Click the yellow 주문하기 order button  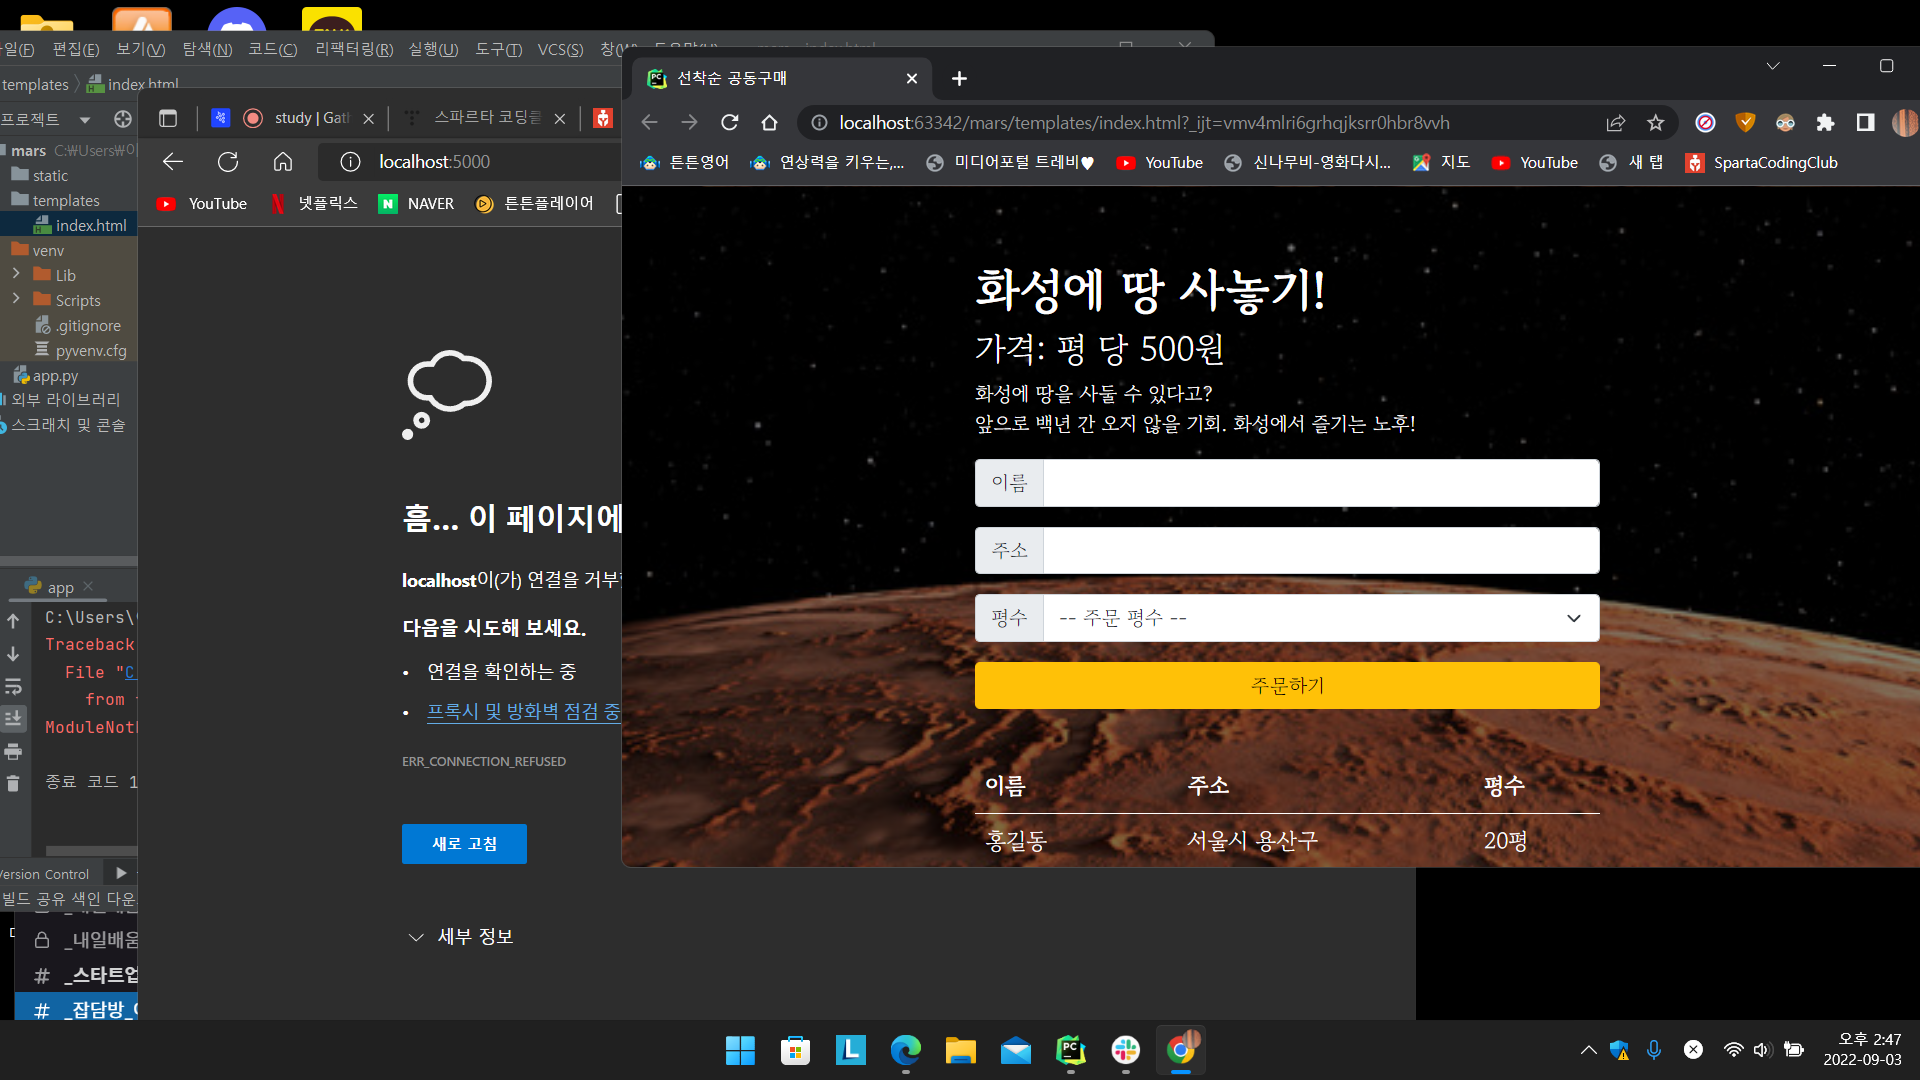pyautogui.click(x=1287, y=686)
